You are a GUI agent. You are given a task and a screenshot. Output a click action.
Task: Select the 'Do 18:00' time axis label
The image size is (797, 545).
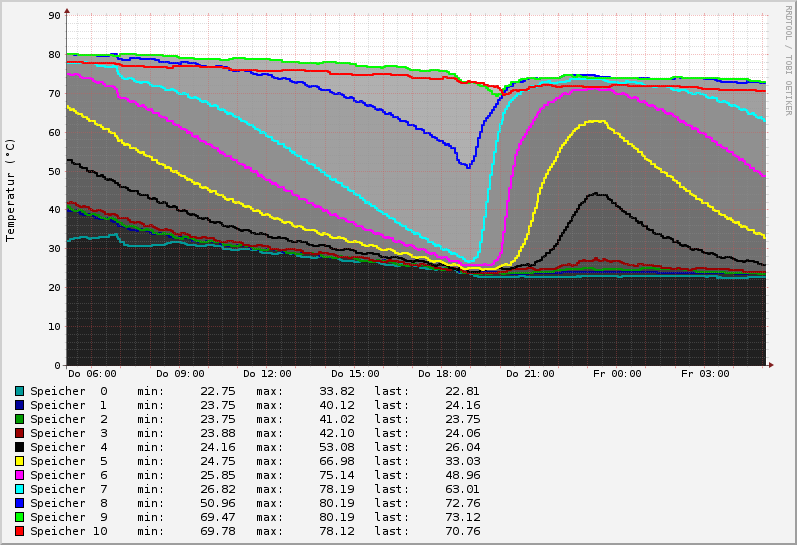point(442,374)
